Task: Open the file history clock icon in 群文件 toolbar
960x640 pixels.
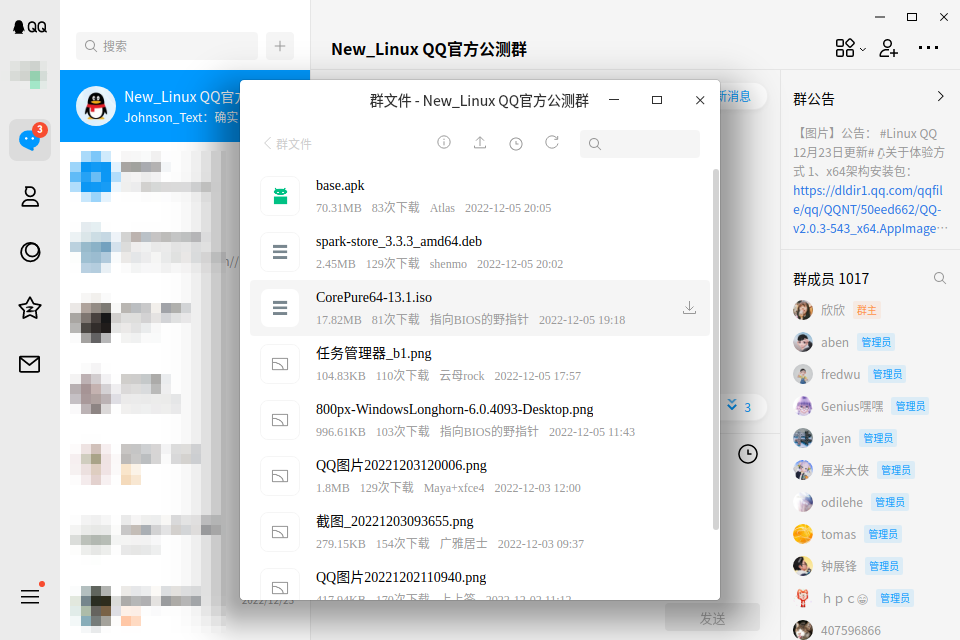Action: click(516, 143)
